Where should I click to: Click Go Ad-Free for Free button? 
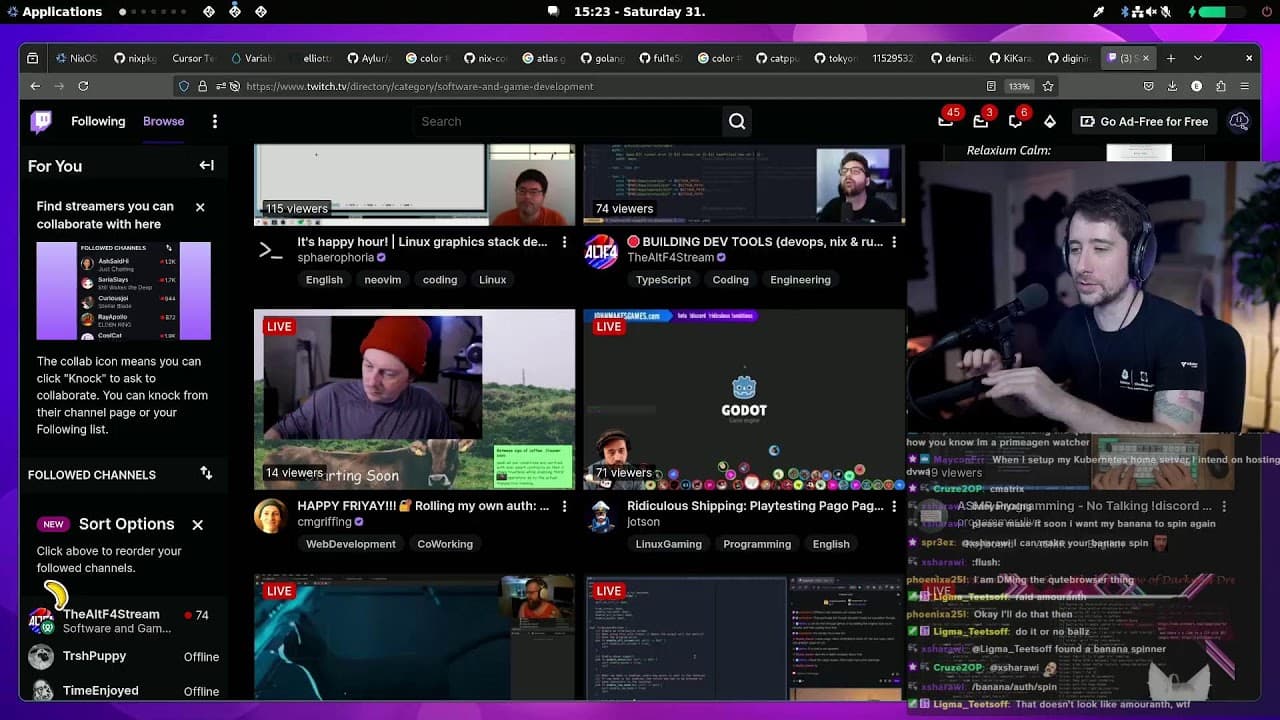pos(1143,121)
